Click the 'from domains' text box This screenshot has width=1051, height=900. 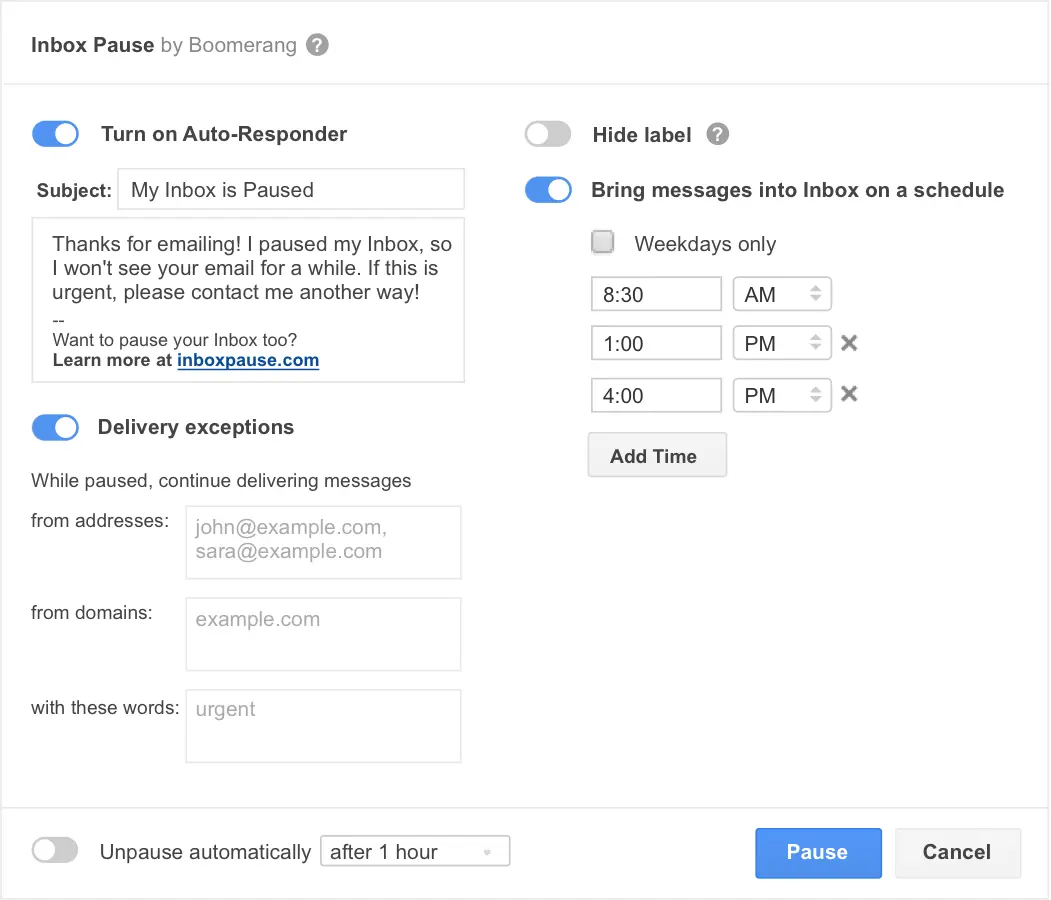coord(323,634)
